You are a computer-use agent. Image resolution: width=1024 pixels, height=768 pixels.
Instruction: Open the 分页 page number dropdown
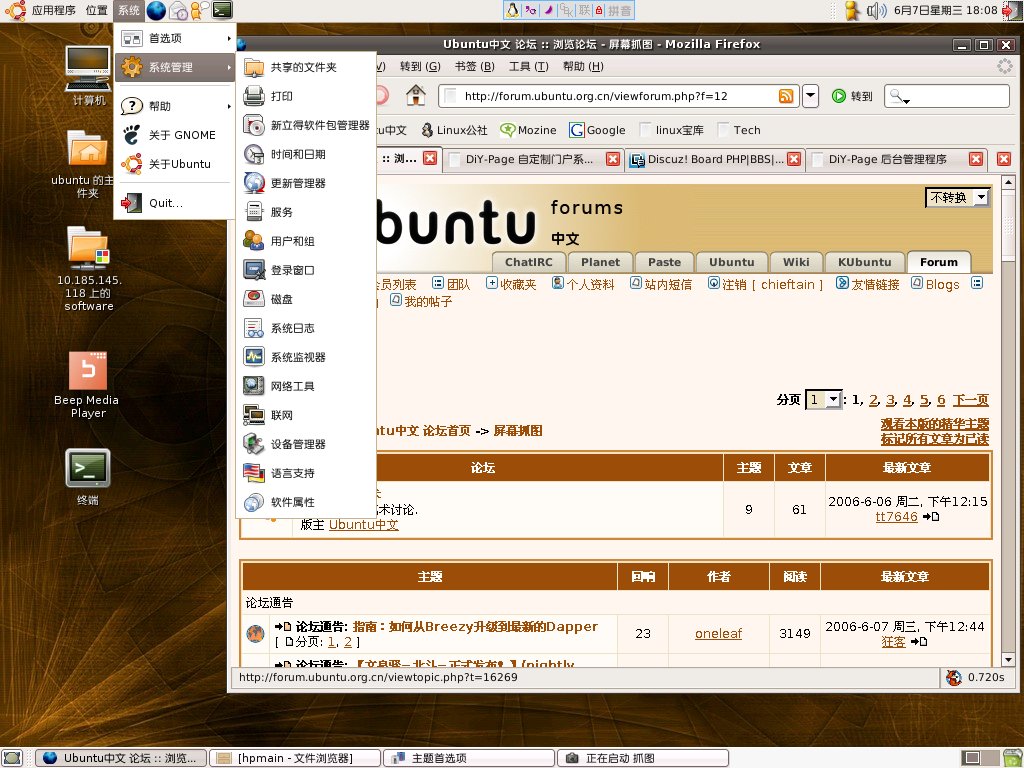click(x=824, y=399)
